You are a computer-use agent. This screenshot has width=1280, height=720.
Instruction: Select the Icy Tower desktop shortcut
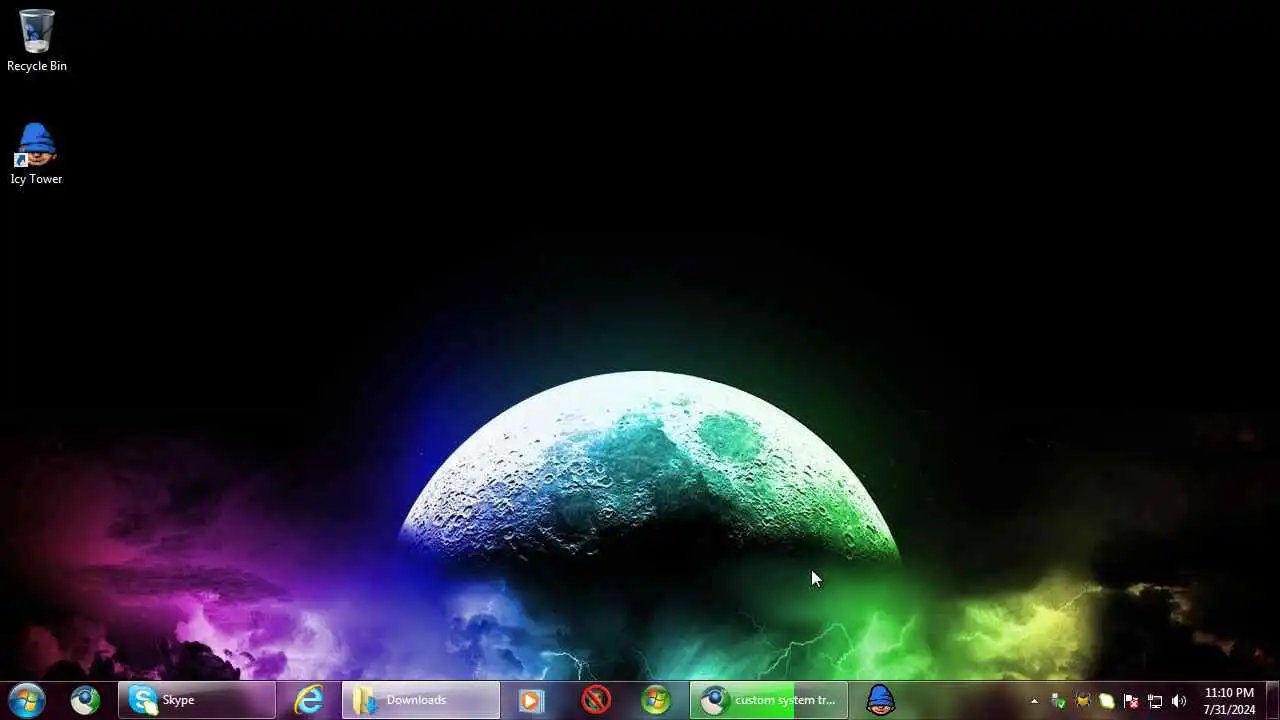tap(37, 154)
